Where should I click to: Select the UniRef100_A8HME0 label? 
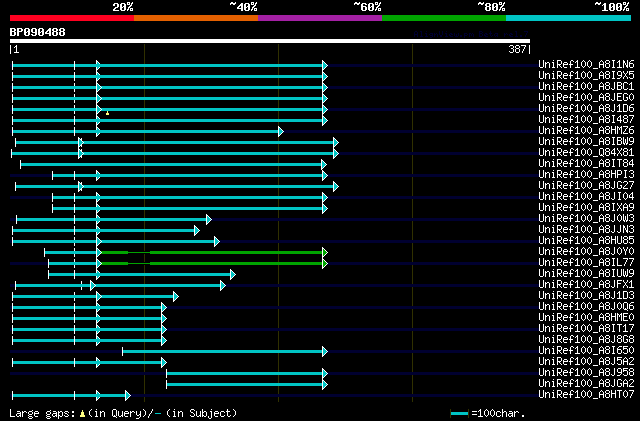point(586,318)
